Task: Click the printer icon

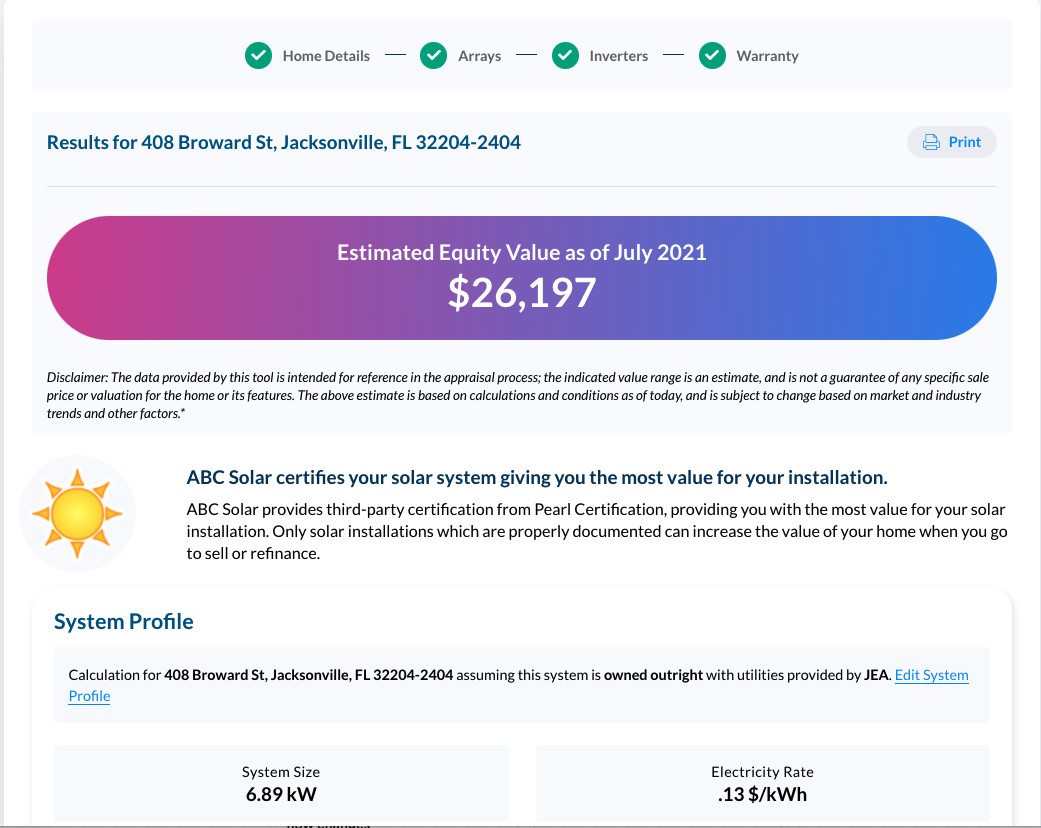Action: [931, 142]
